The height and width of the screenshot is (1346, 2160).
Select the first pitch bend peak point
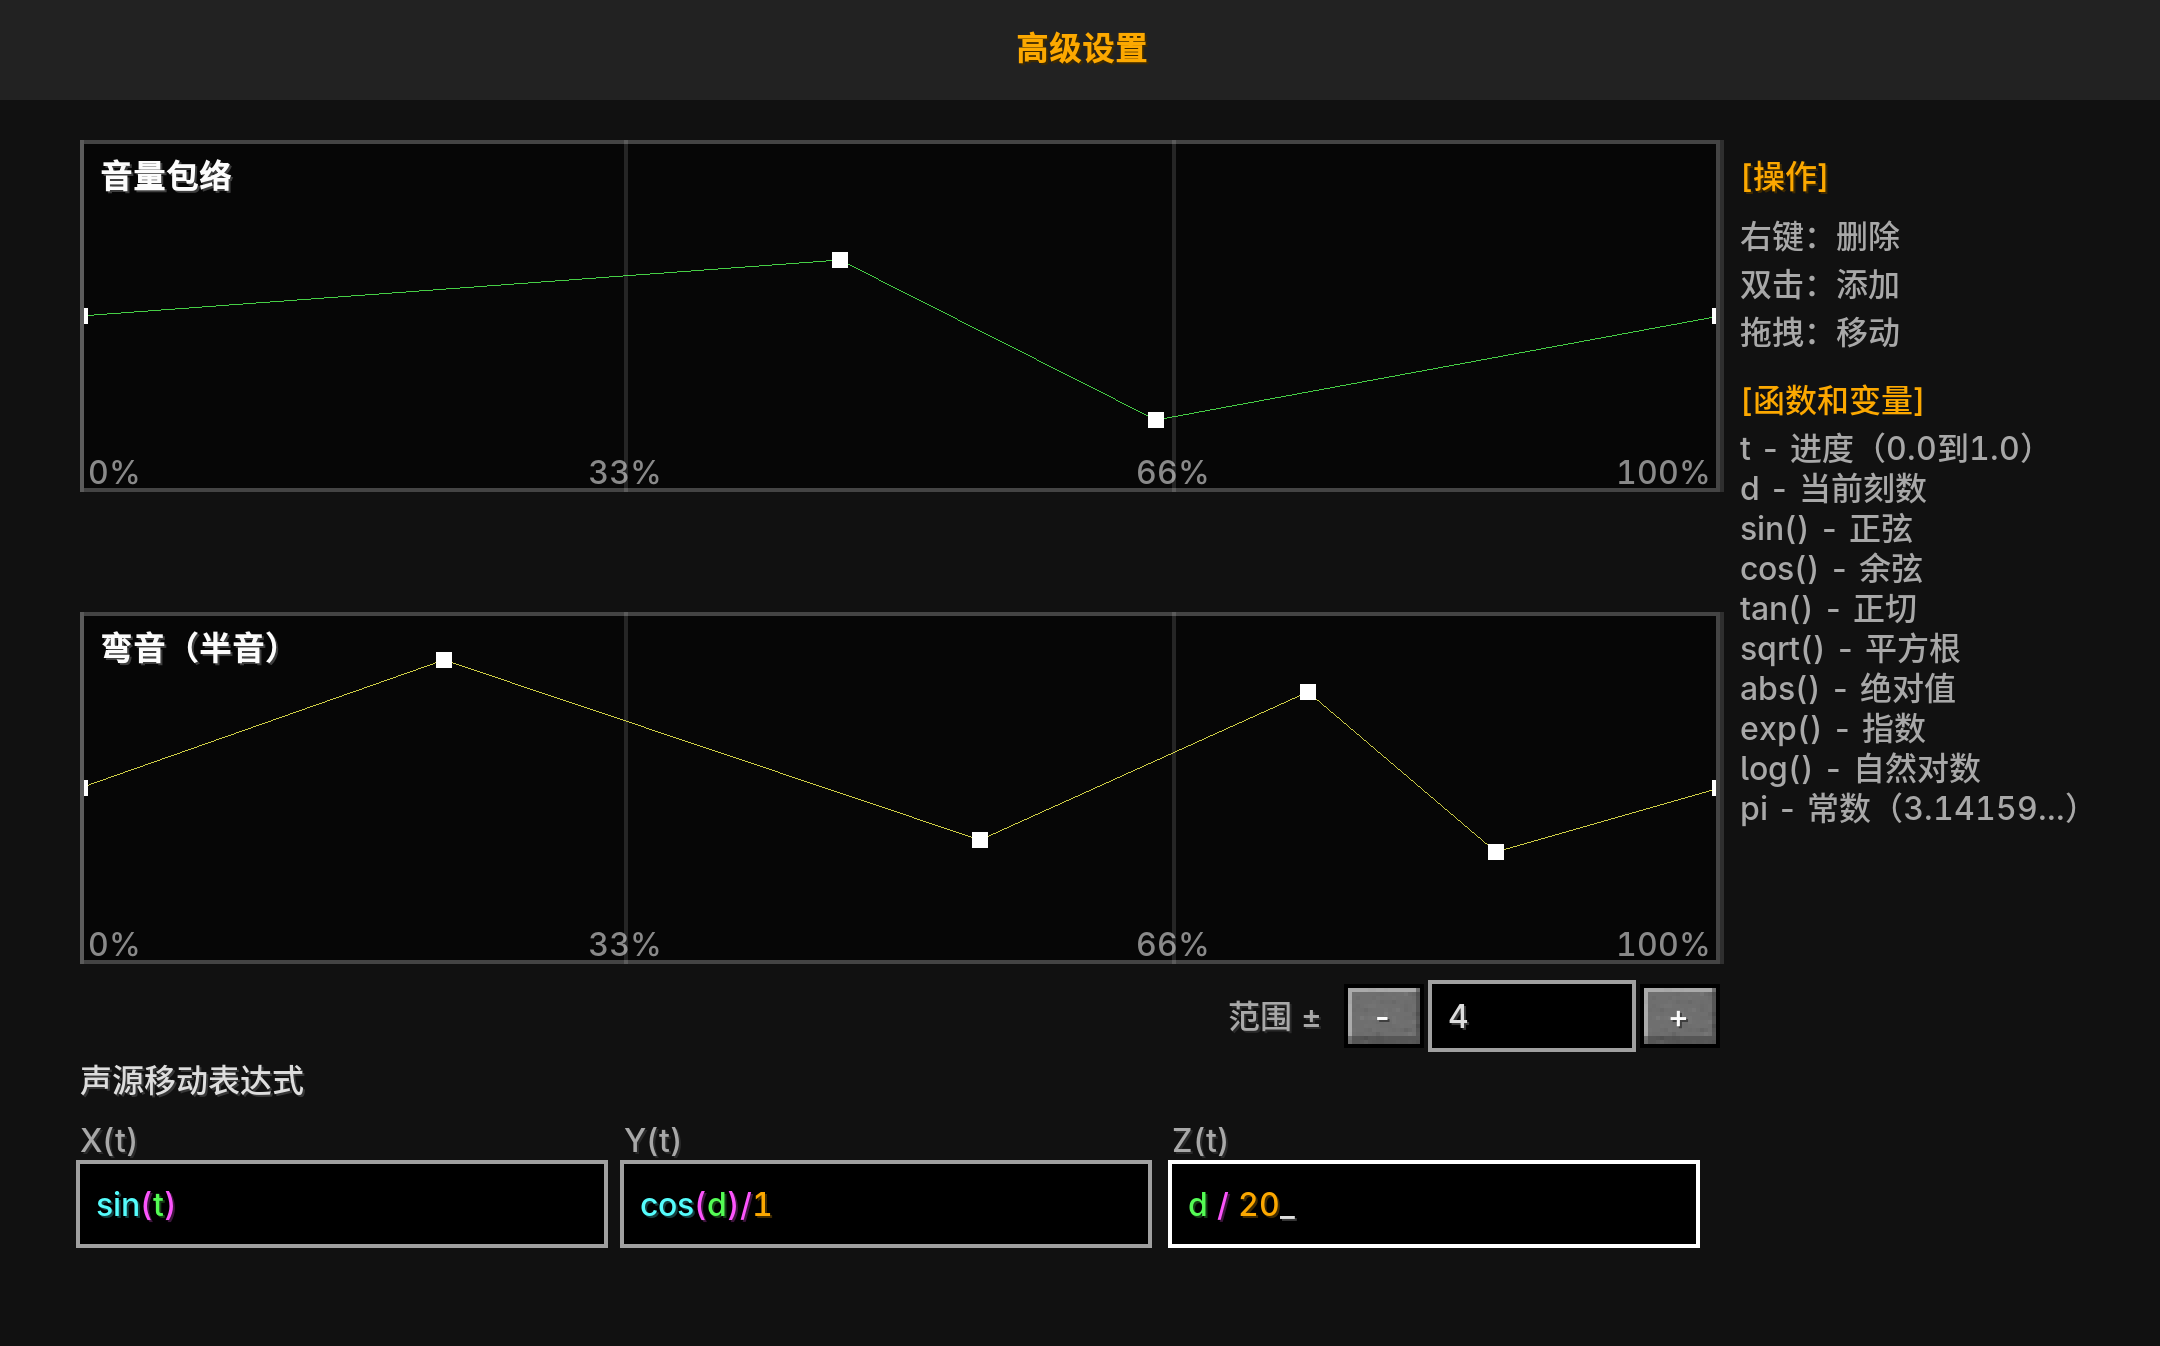point(444,660)
